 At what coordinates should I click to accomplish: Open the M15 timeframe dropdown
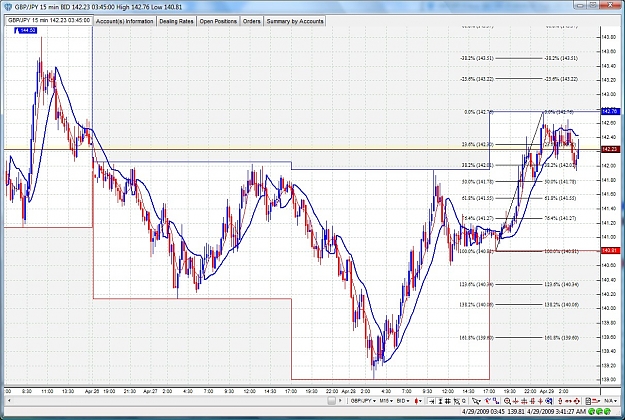[x=386, y=401]
